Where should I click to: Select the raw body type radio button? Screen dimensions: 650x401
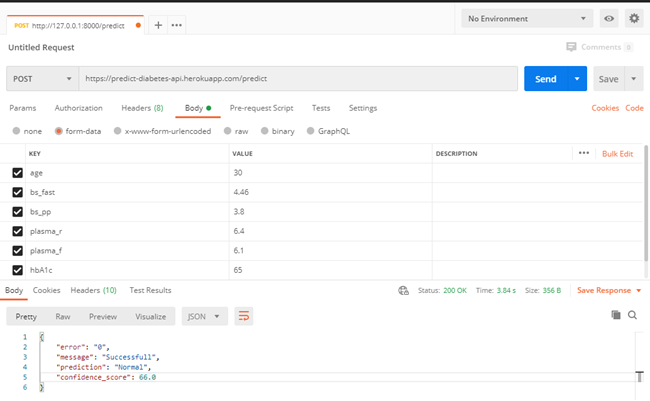(x=229, y=130)
